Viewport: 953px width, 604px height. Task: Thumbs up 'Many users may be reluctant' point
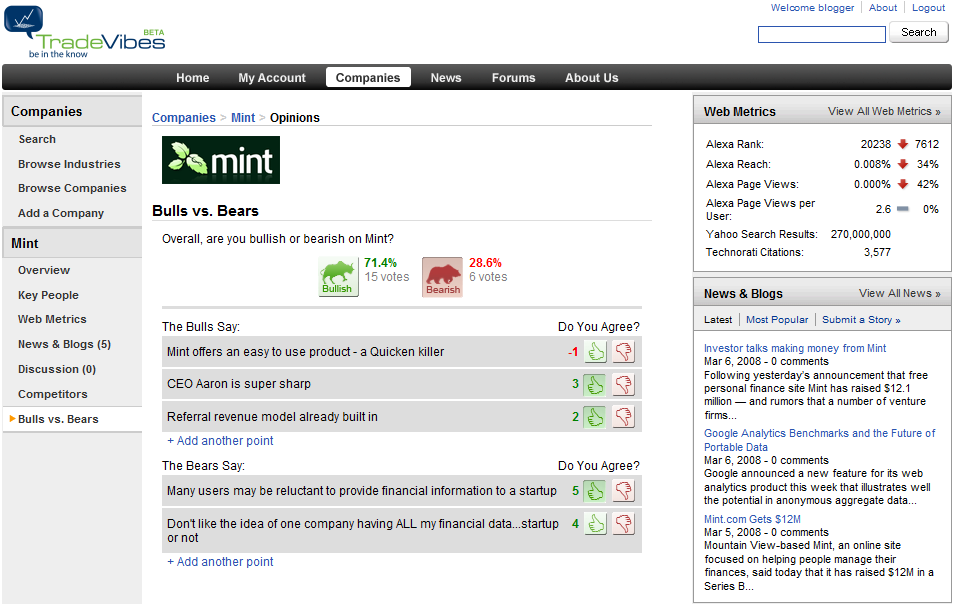point(595,491)
